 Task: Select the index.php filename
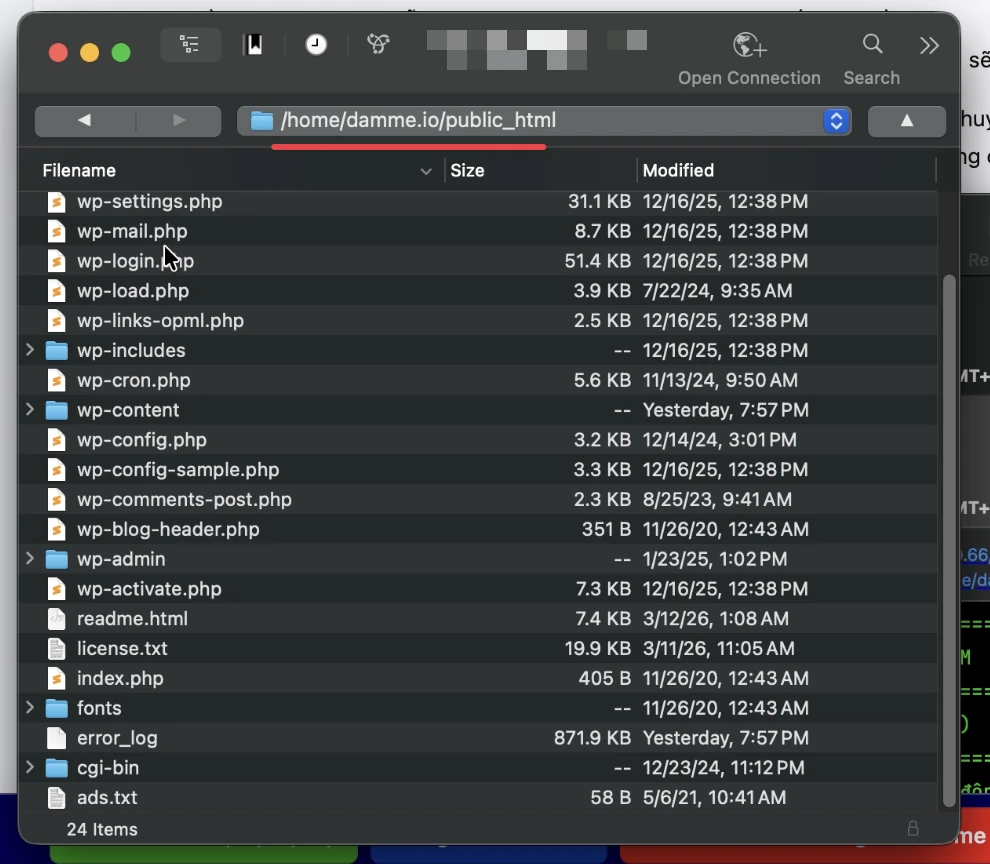pos(120,678)
